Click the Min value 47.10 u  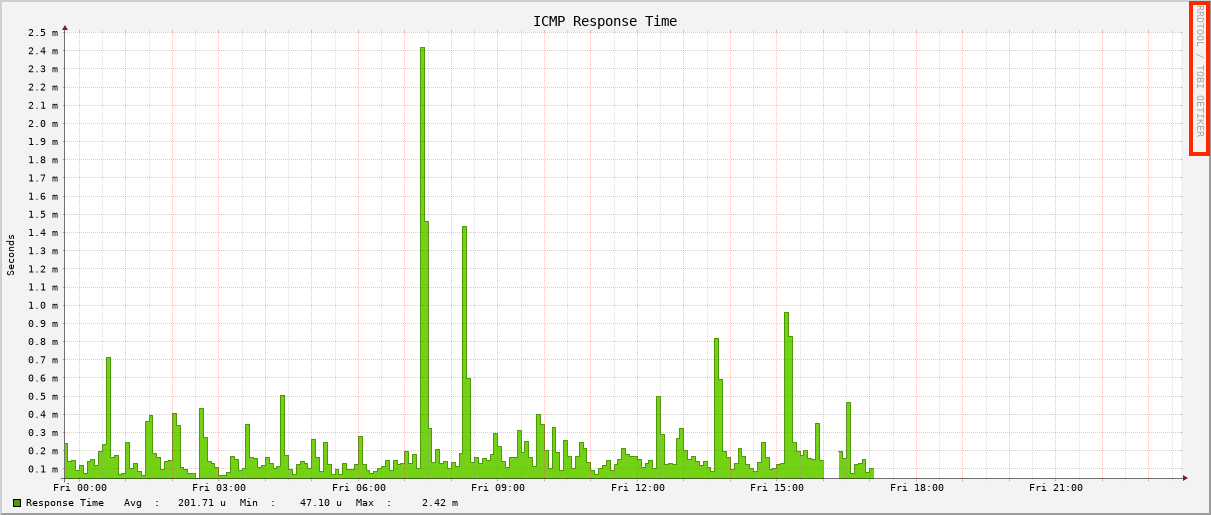(321, 503)
